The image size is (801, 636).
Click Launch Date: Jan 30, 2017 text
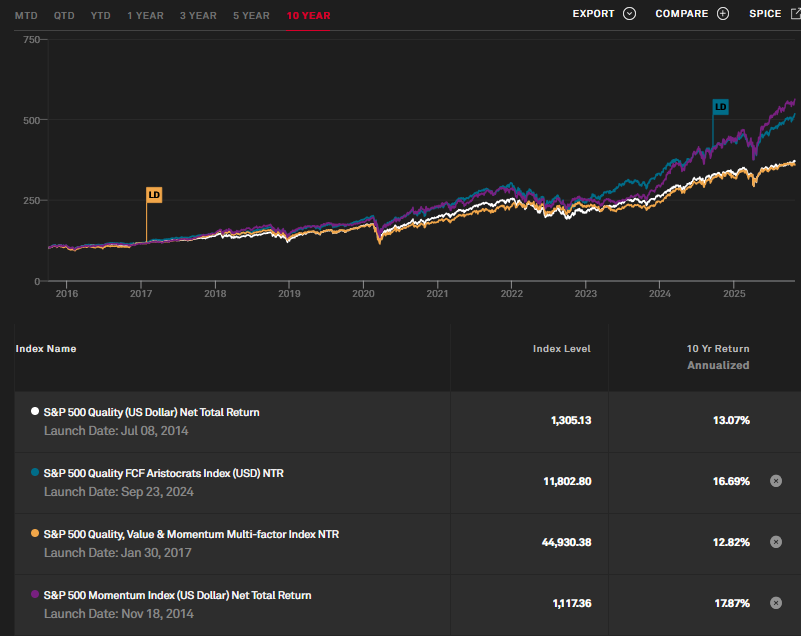(117, 553)
